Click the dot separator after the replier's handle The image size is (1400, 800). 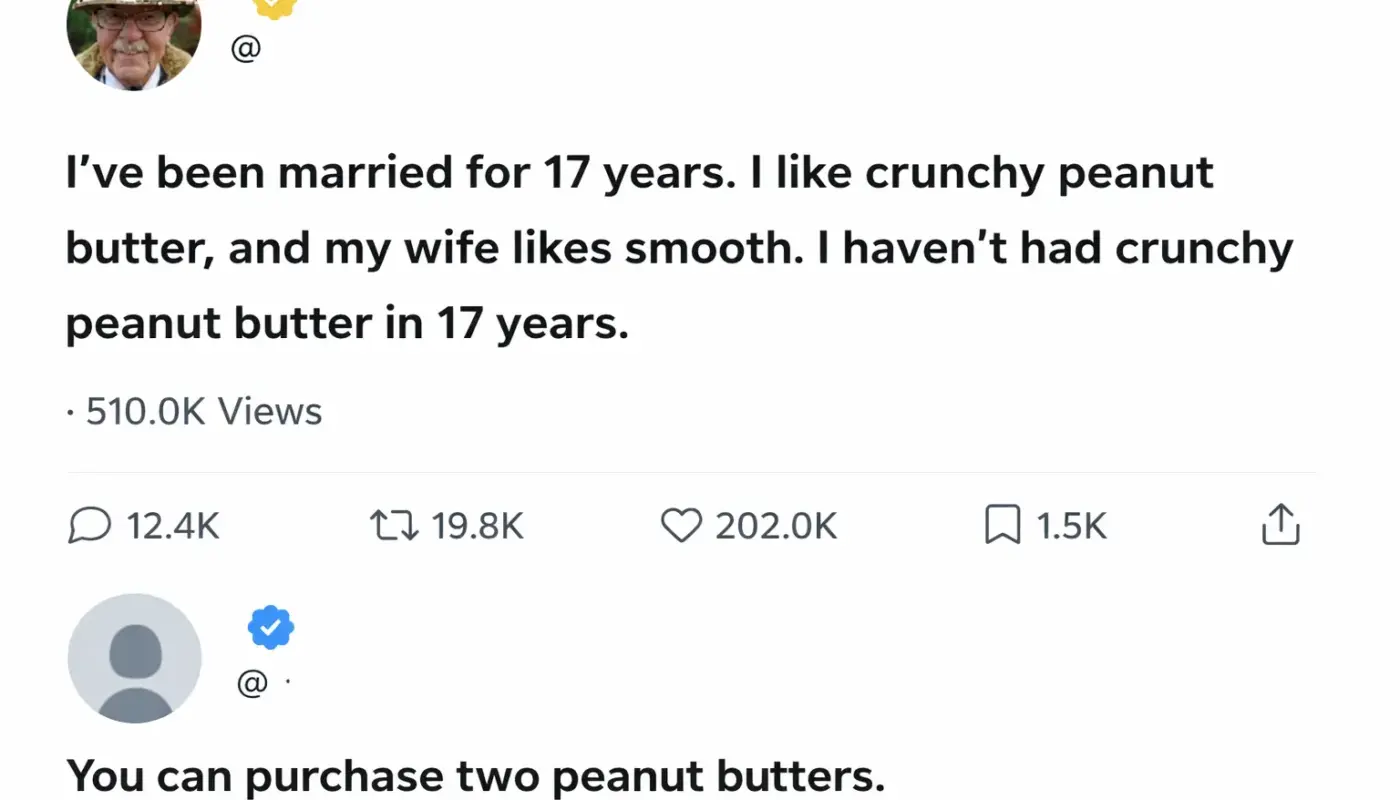(x=287, y=683)
